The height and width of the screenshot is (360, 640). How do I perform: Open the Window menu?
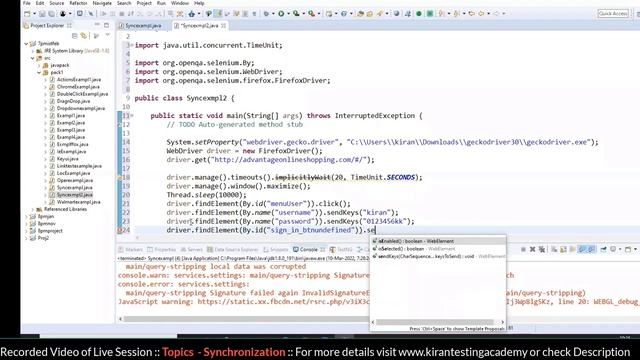click(180, 3)
